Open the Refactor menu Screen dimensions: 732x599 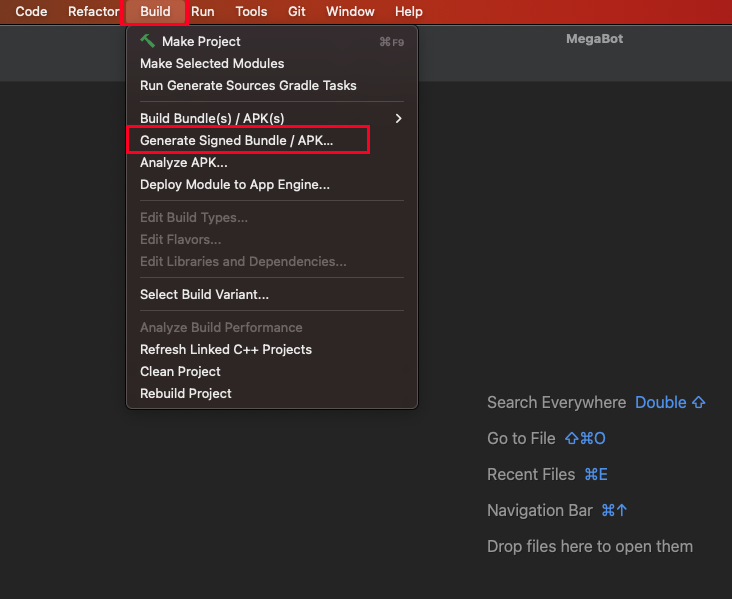(93, 11)
